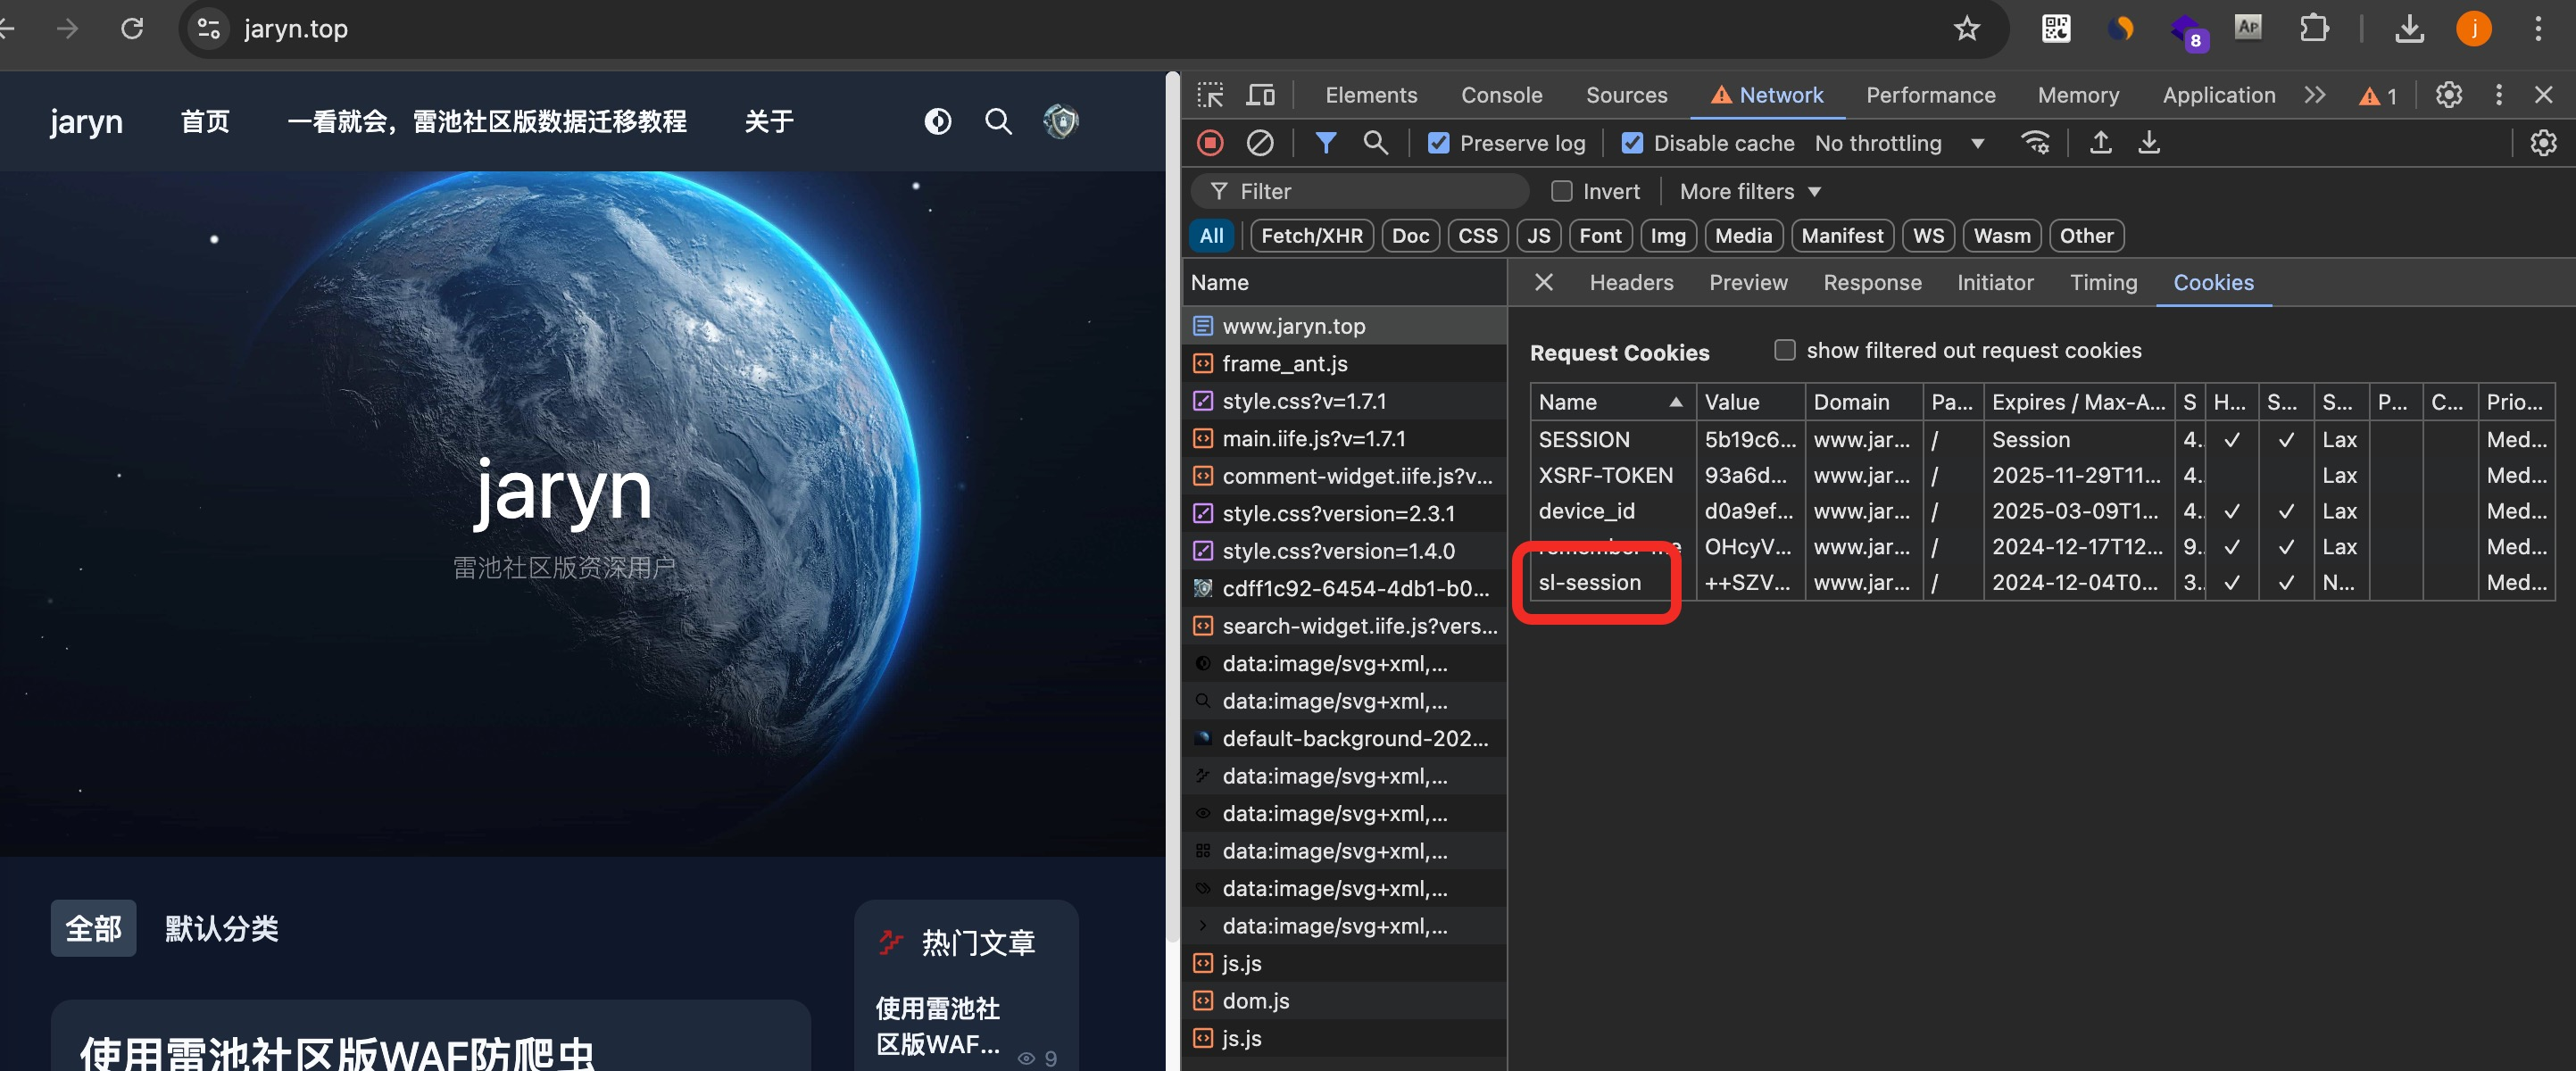This screenshot has width=2576, height=1071.
Task: Uncheck the Preserve log checkbox
Action: pyautogui.click(x=1438, y=143)
